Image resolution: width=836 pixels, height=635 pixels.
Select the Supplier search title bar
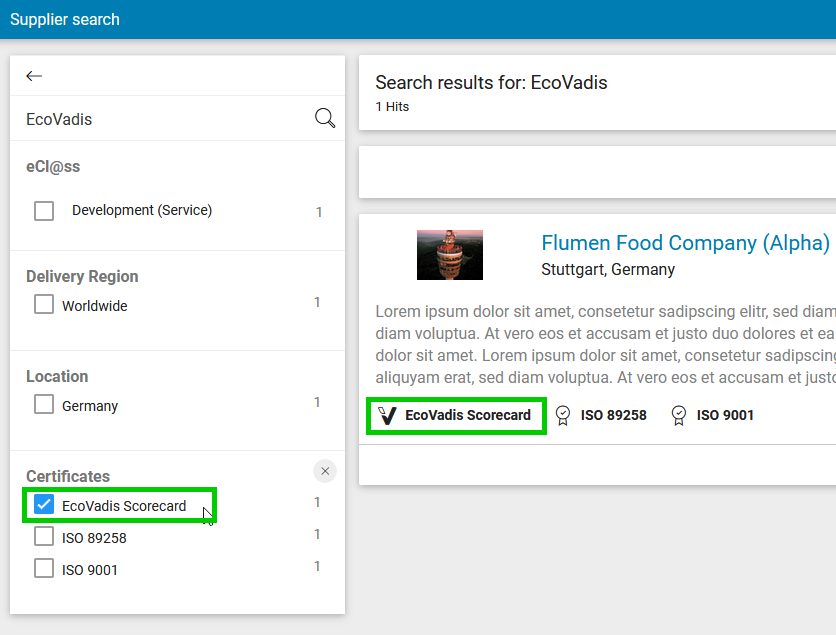(65, 19)
